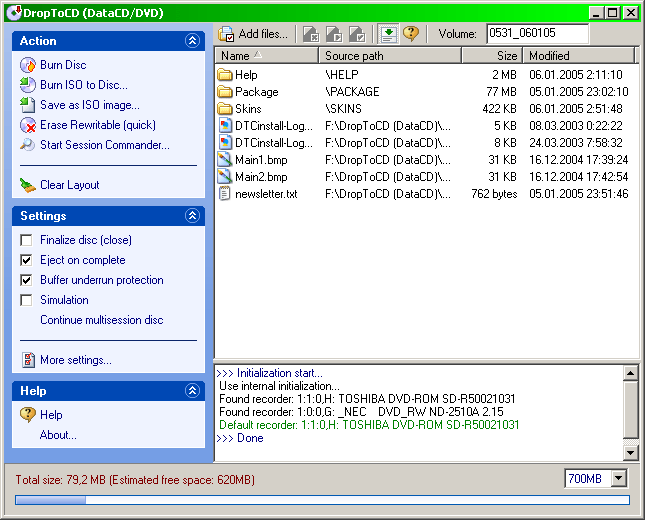Image resolution: width=645 pixels, height=520 pixels.
Task: Collapse the Settings panel chevron
Action: [x=192, y=216]
